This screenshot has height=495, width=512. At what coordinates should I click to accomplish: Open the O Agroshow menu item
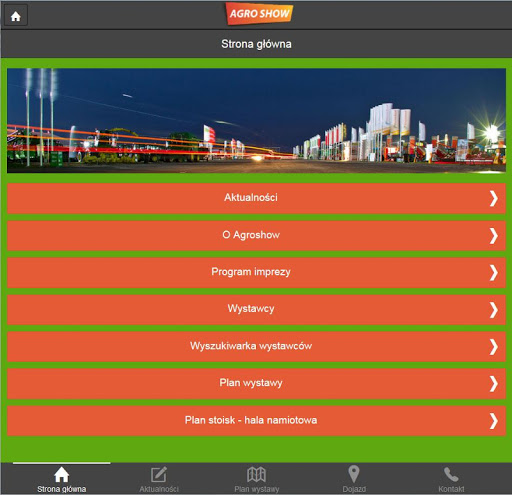[256, 236]
